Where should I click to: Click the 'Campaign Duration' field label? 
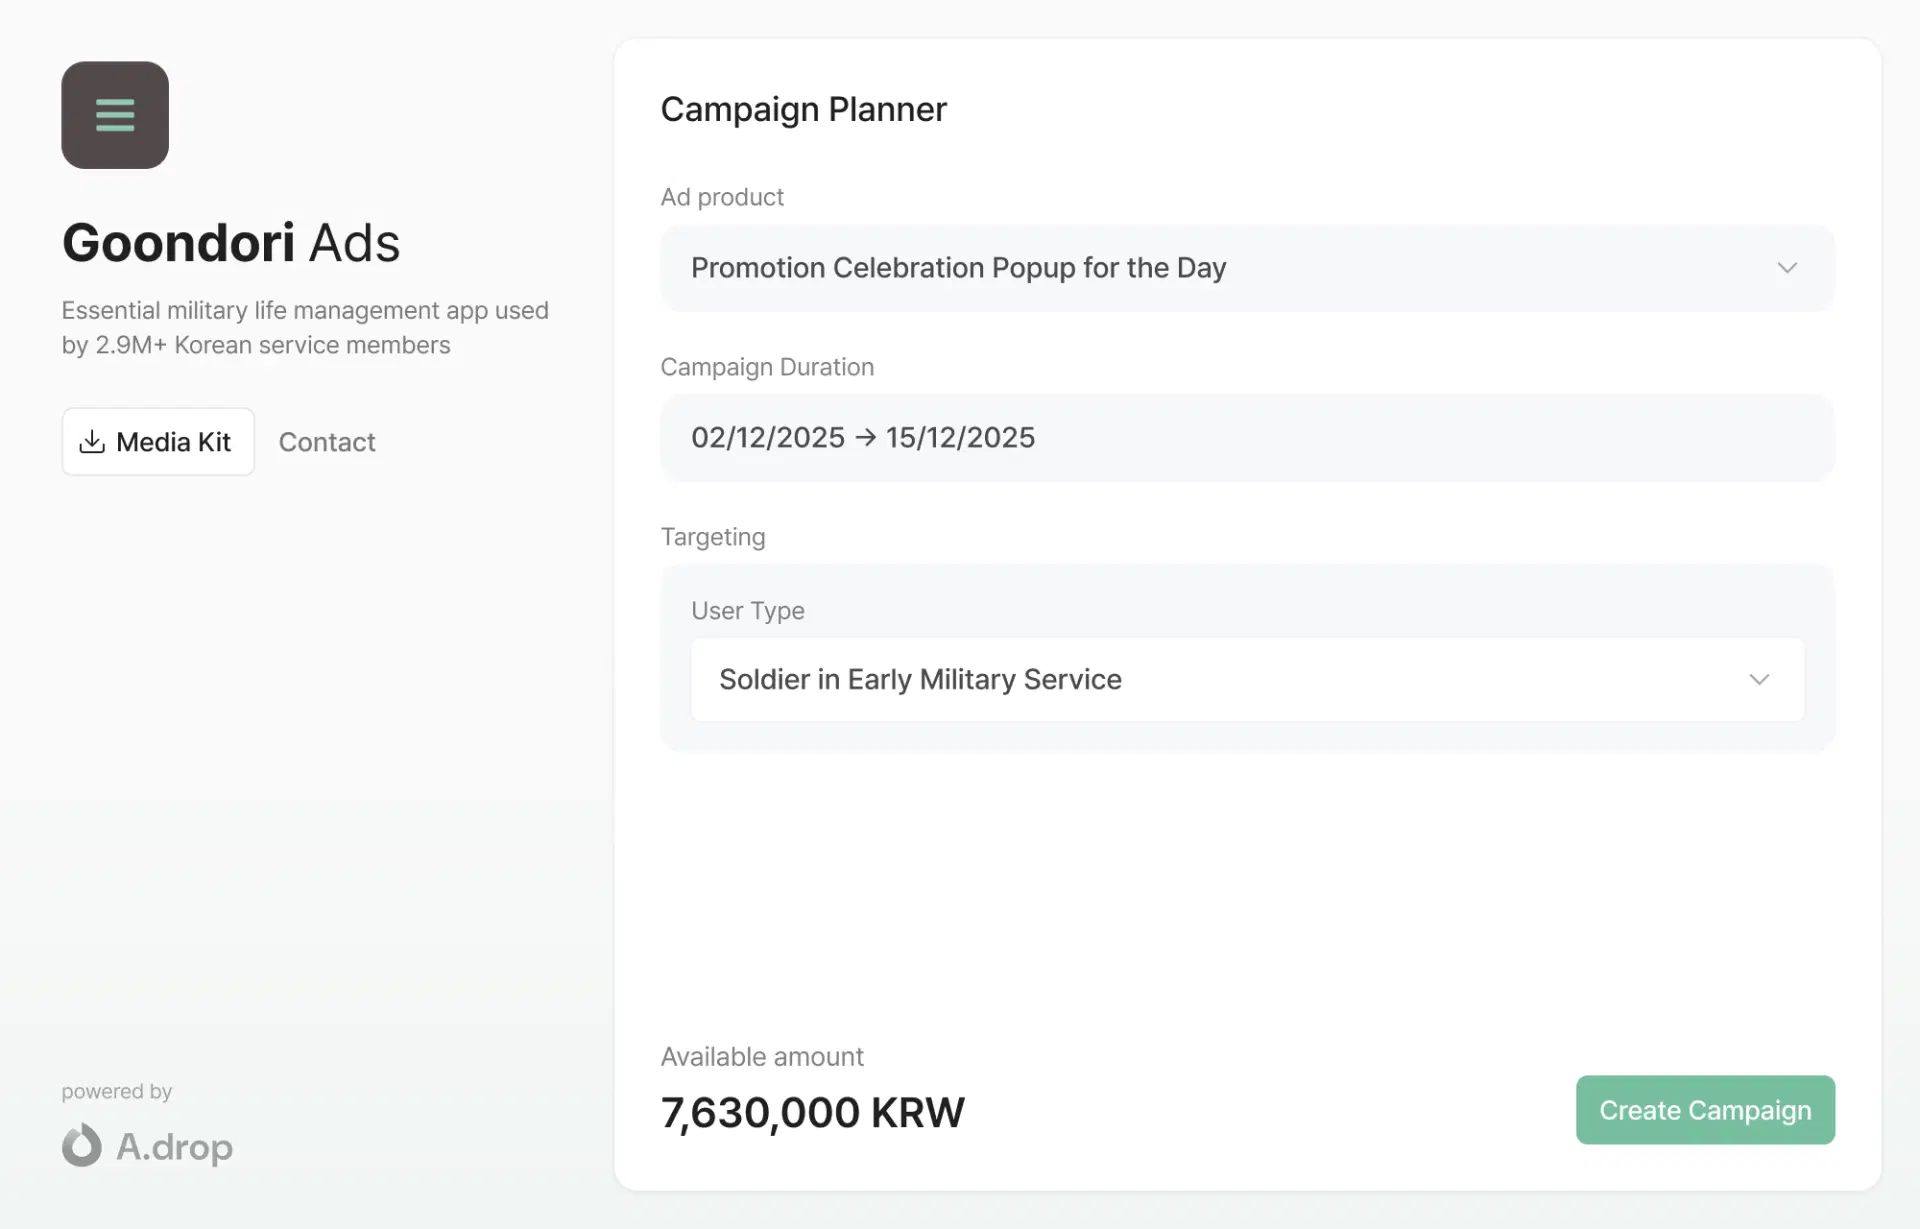click(767, 367)
